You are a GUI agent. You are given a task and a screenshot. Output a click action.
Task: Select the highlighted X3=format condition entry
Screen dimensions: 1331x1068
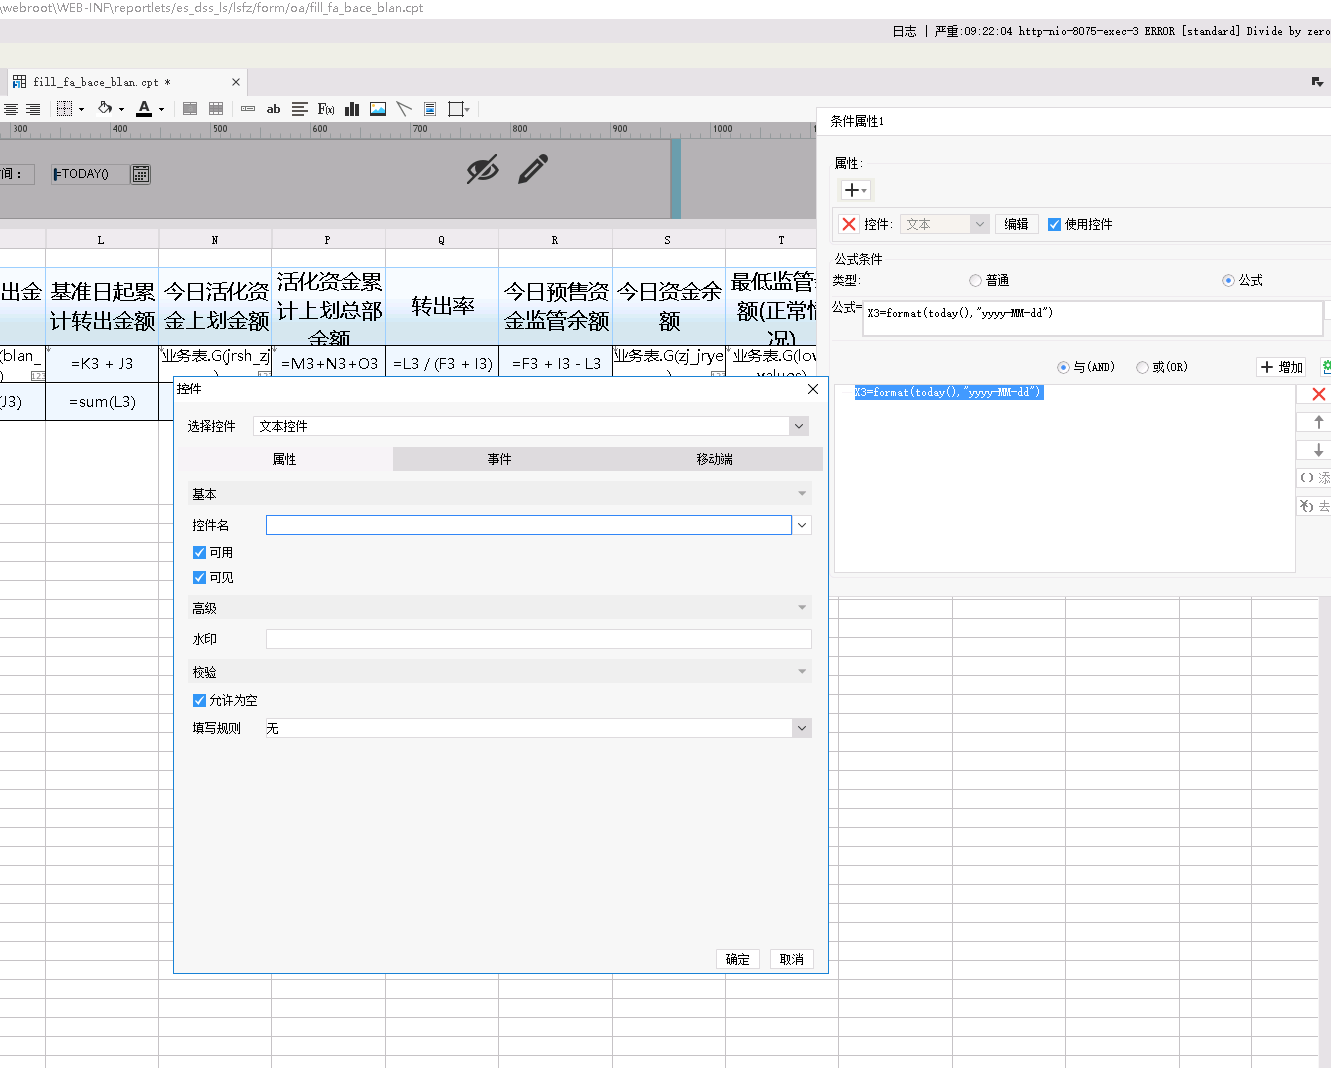tap(948, 392)
